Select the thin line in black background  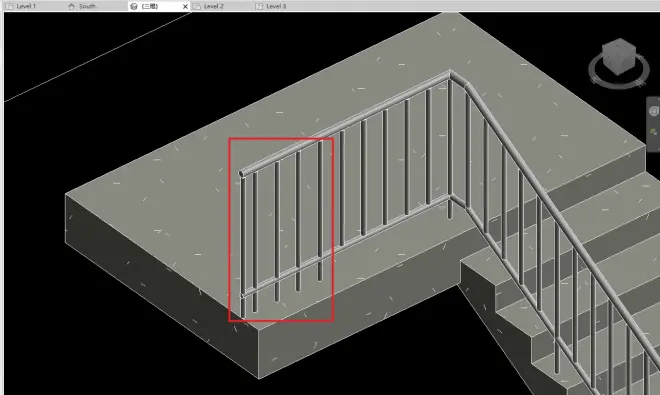pos(98,57)
